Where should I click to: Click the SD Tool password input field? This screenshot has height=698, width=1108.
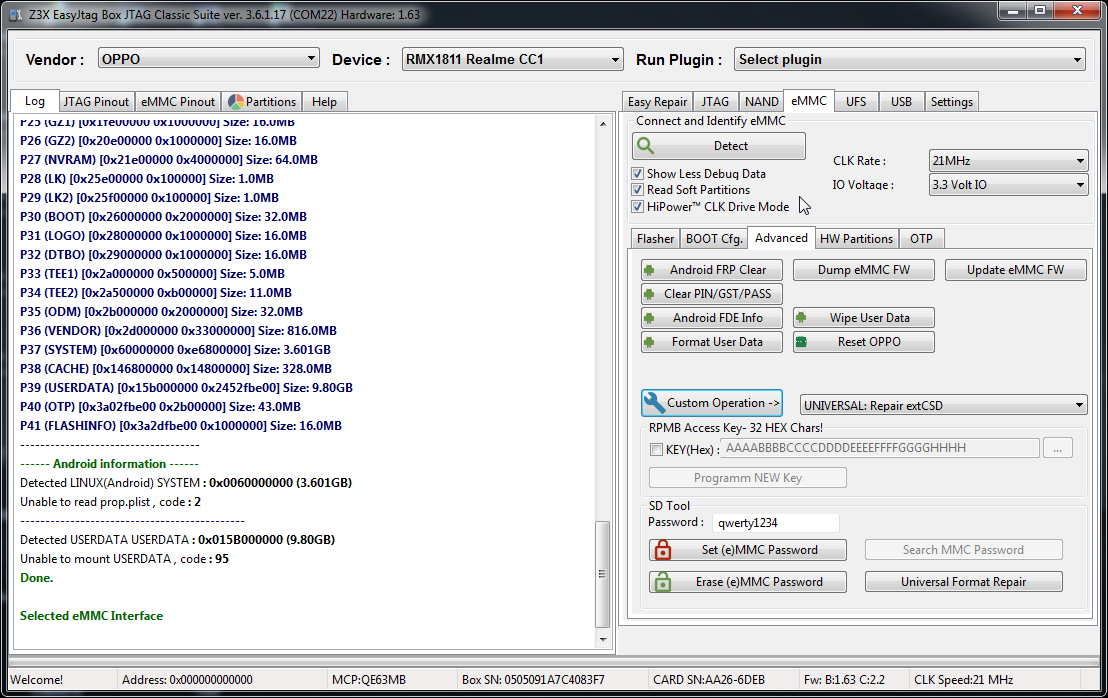775,523
